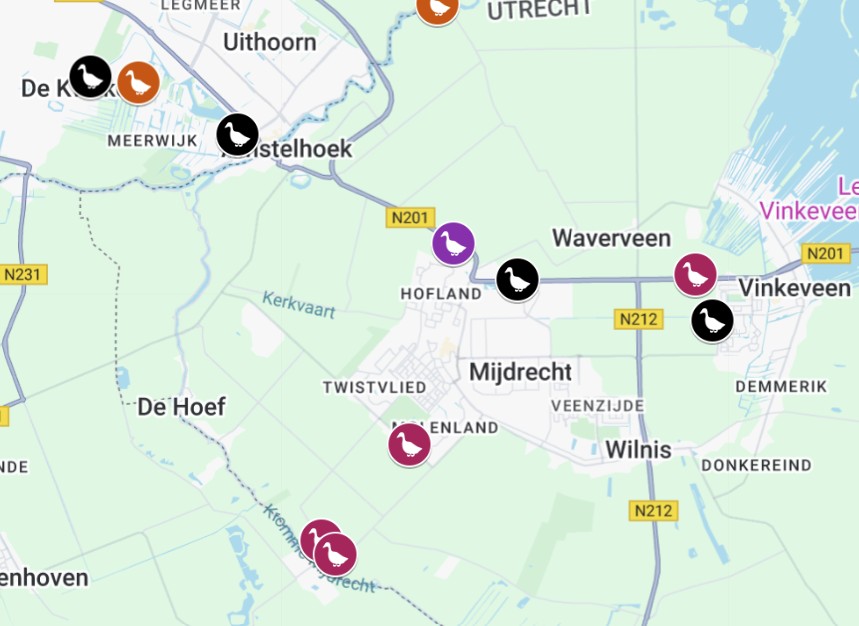
Task: Select the De Hoef village label
Action: pos(181,407)
